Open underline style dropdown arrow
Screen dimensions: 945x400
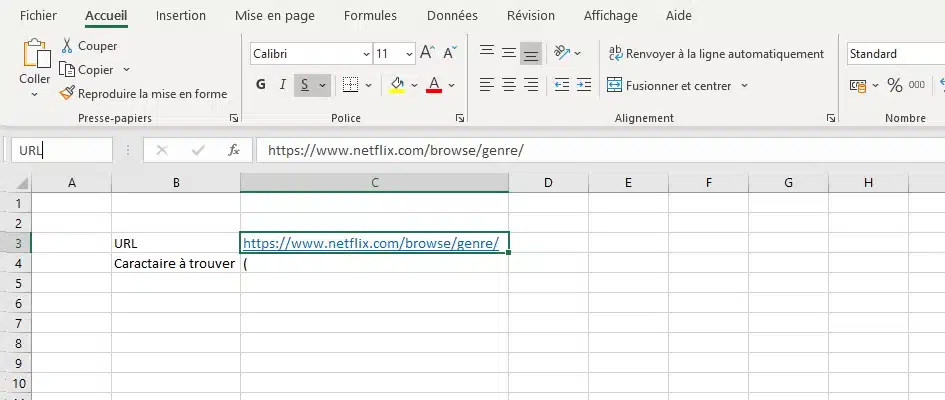coord(322,86)
